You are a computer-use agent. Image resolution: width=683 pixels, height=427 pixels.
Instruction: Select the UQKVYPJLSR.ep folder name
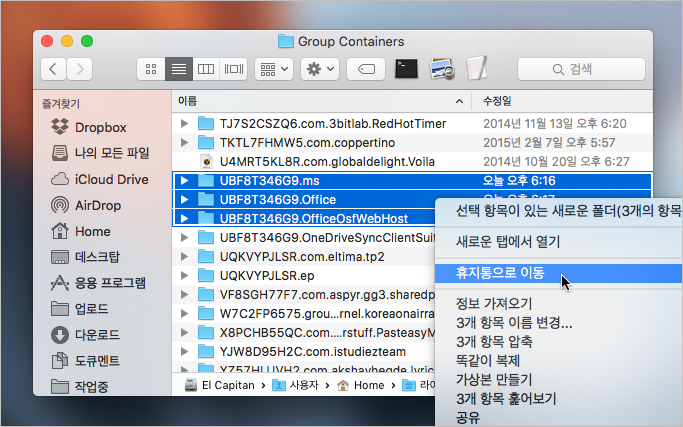[x=267, y=275]
